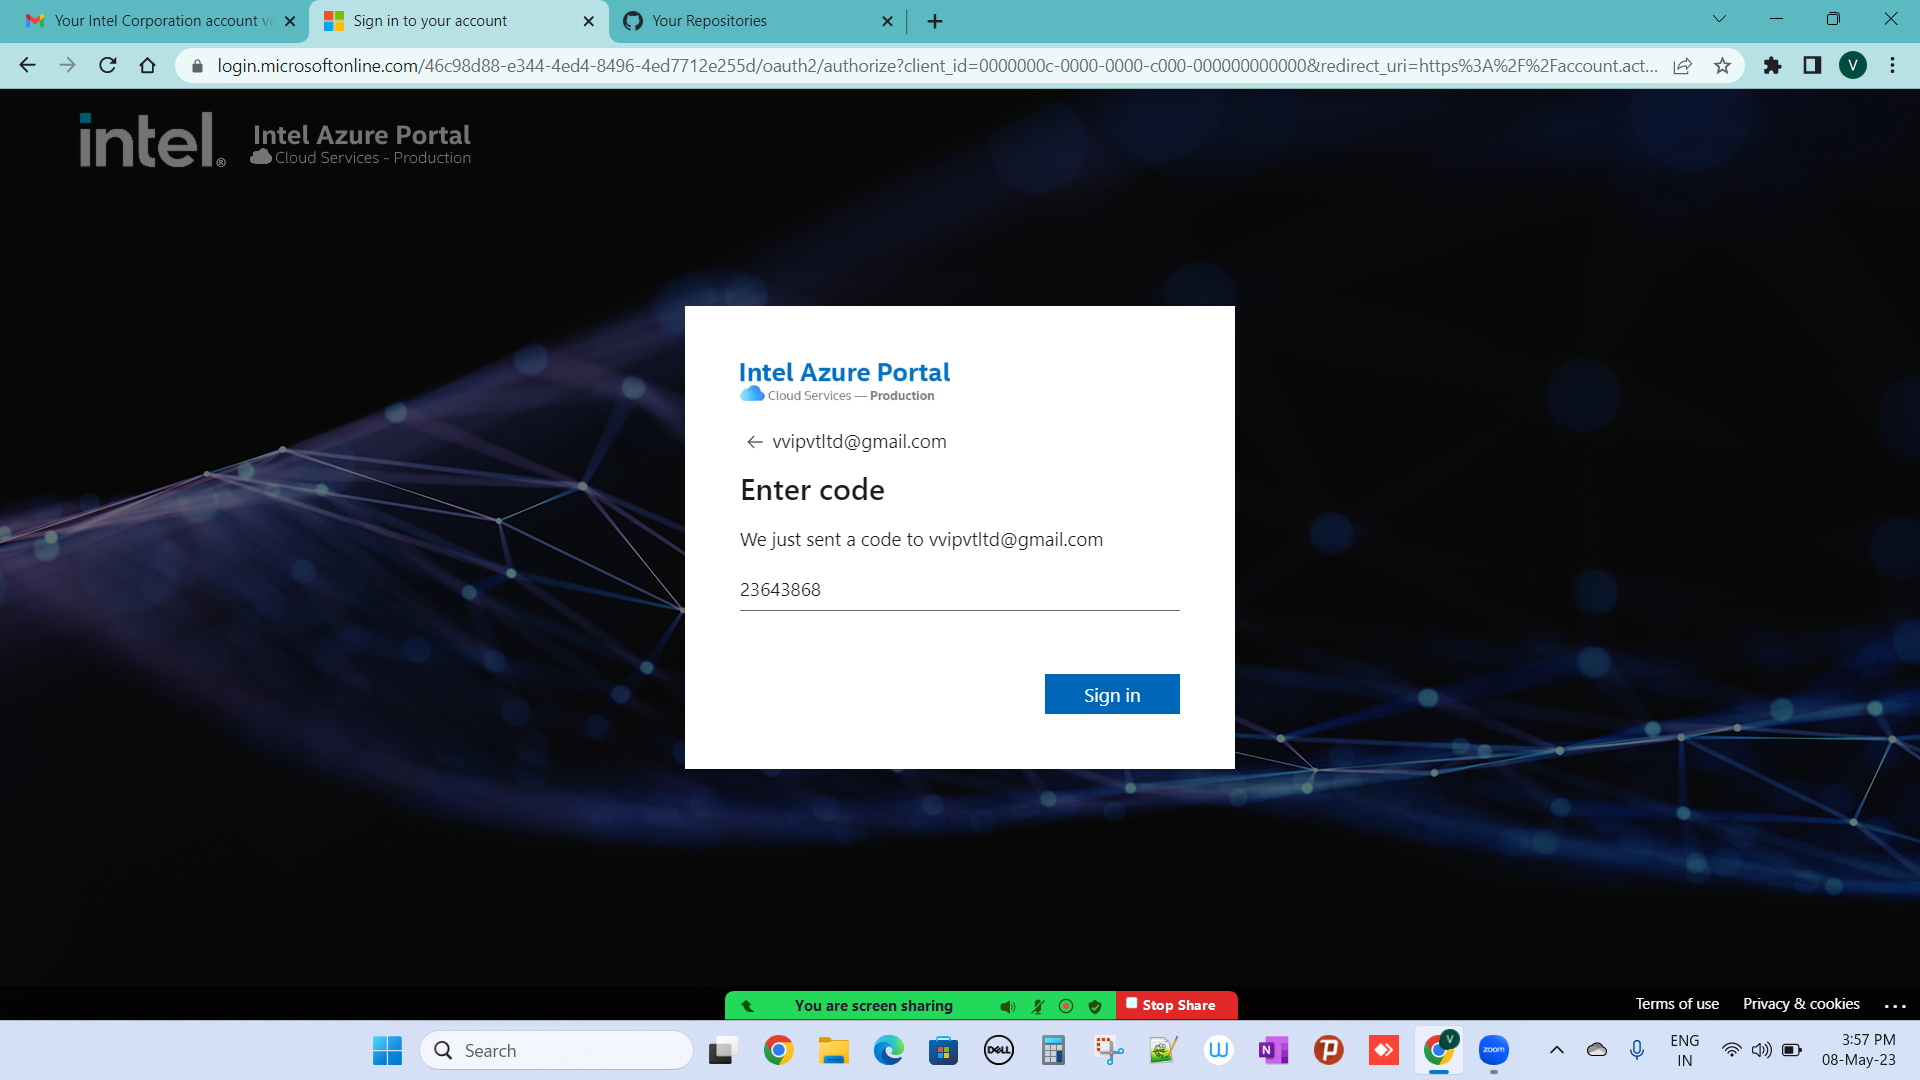This screenshot has width=1920, height=1080.
Task: Open OneNote from the taskbar
Action: click(x=1273, y=1050)
